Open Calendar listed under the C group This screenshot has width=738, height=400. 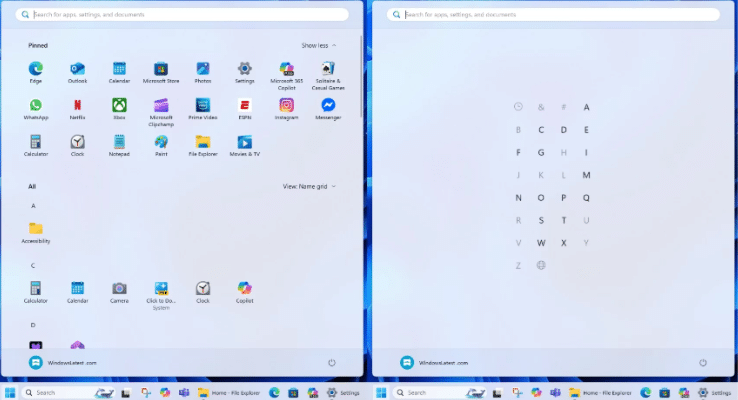pos(78,292)
